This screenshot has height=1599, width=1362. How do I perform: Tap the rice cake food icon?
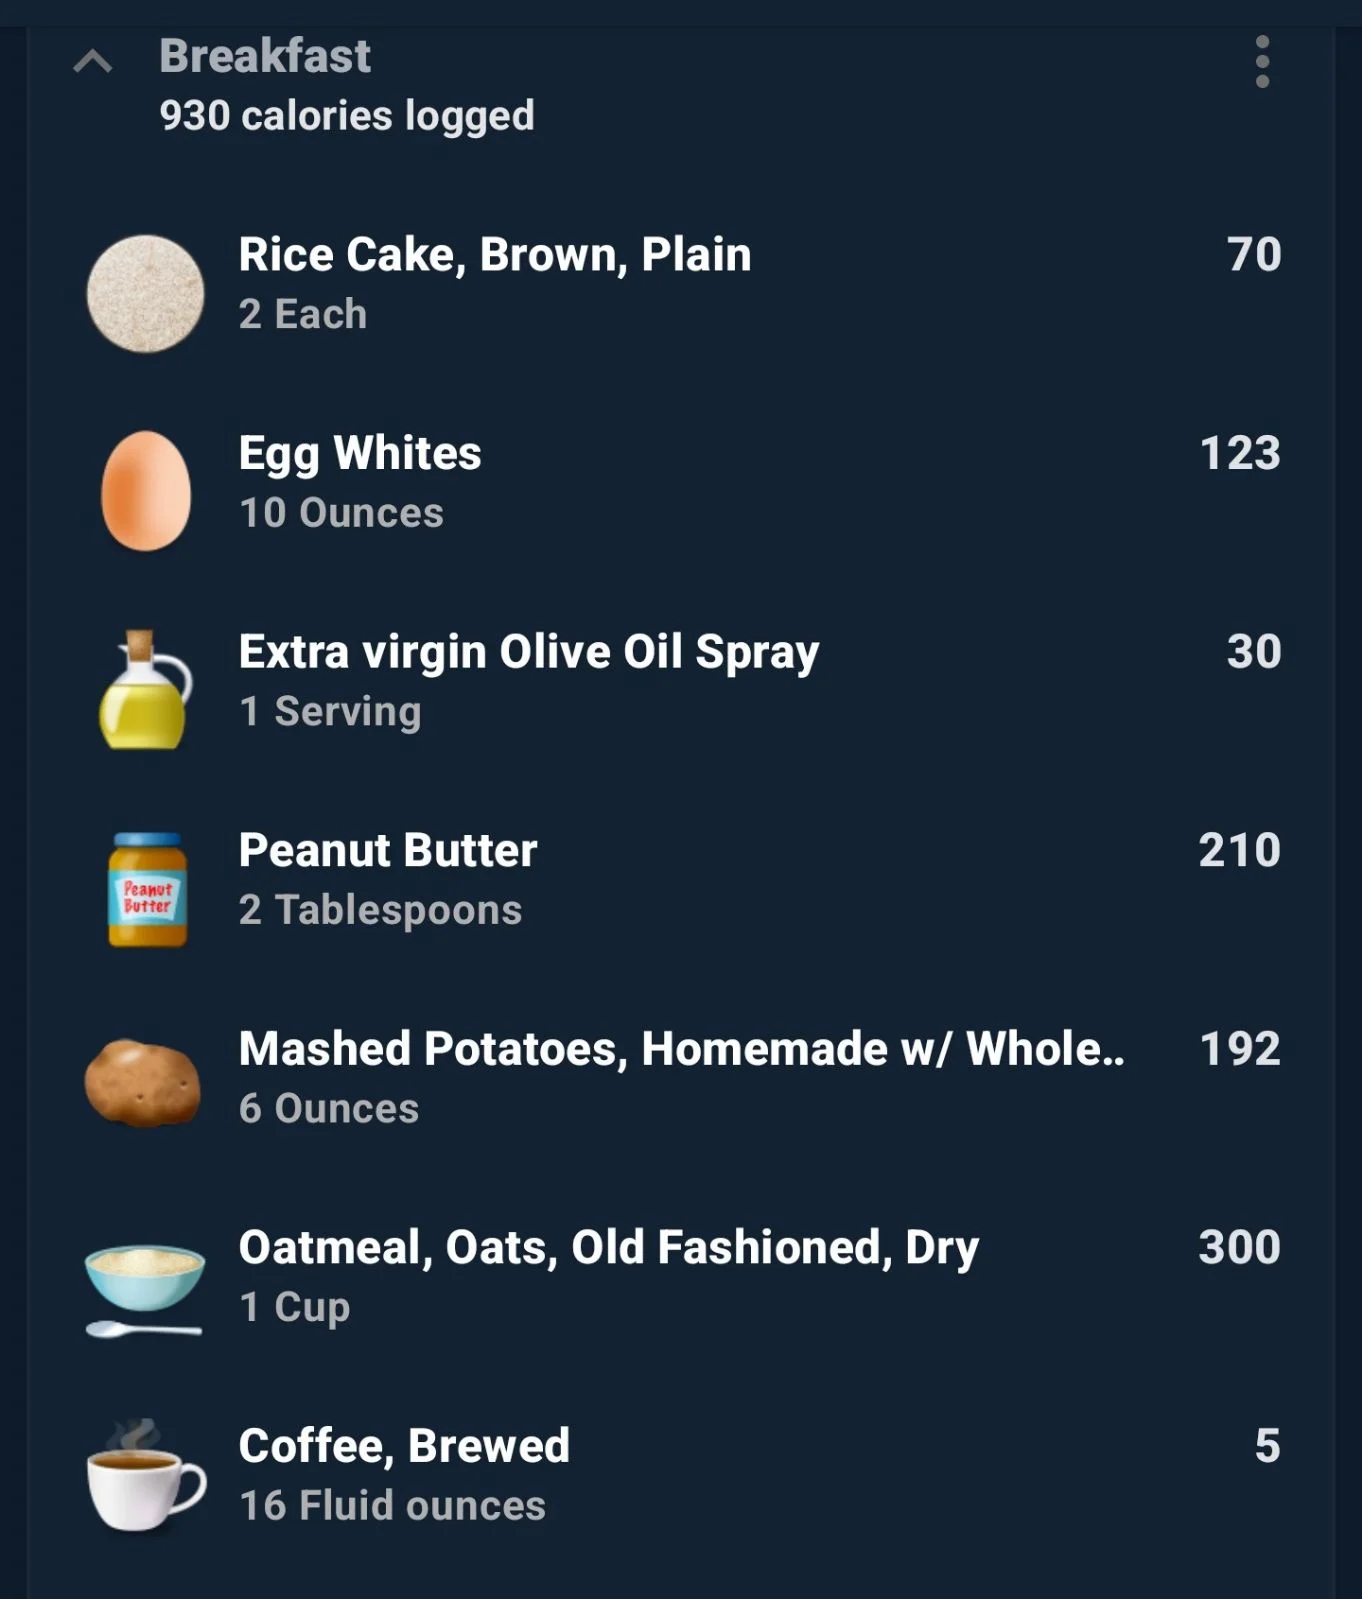146,293
